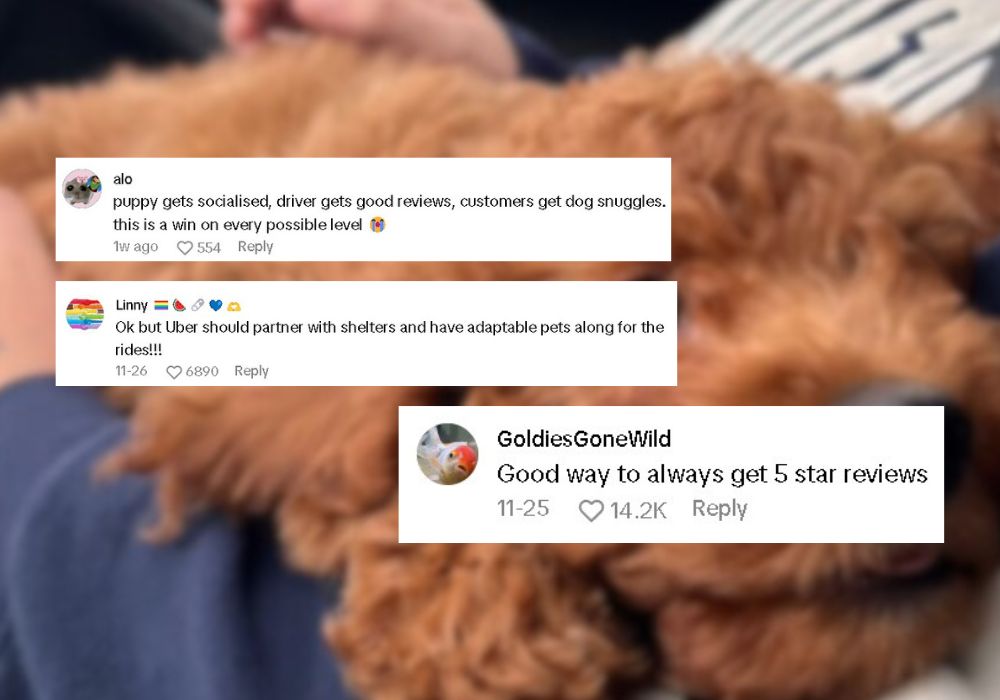Image resolution: width=1000 pixels, height=700 pixels.
Task: Open alo's hamster profile picture
Action: click(82, 189)
